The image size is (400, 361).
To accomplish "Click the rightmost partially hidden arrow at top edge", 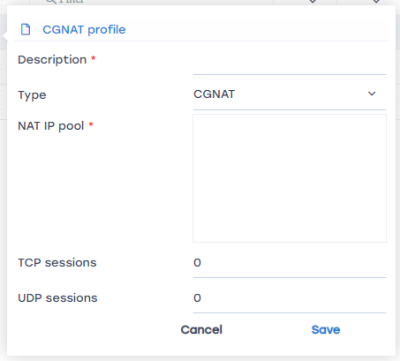I will tap(376, 2).
